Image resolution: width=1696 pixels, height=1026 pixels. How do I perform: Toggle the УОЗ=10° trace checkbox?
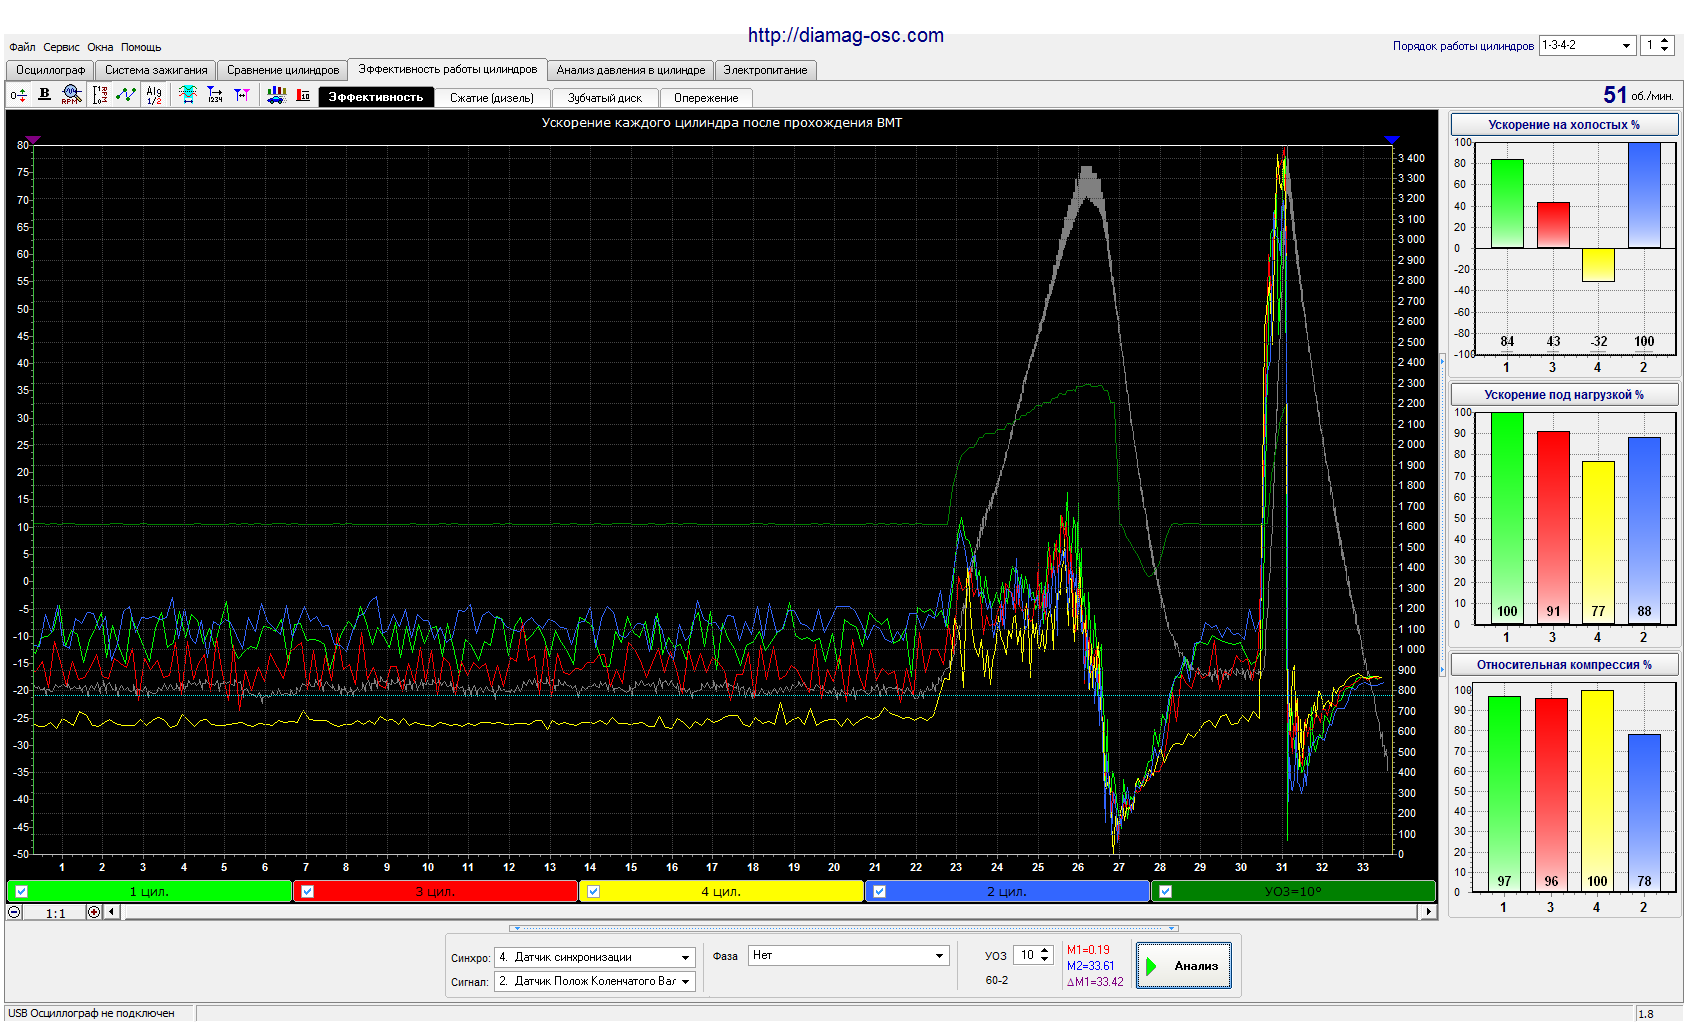tap(1166, 892)
